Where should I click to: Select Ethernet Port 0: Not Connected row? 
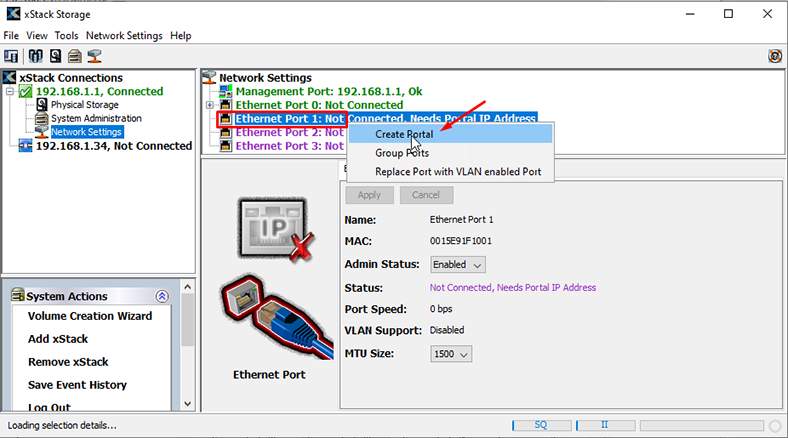tap(319, 105)
